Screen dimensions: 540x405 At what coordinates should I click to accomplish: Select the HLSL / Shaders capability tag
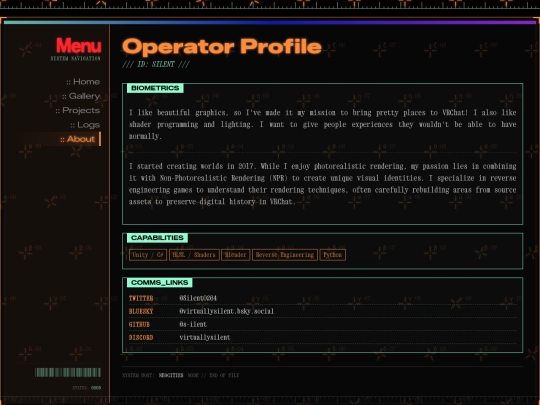pyautogui.click(x=194, y=255)
